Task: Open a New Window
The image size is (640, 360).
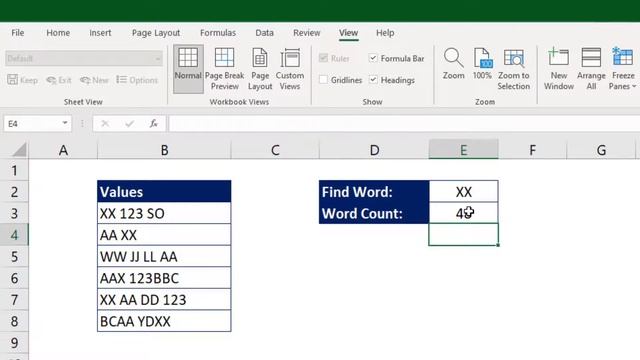Action: pyautogui.click(x=559, y=69)
